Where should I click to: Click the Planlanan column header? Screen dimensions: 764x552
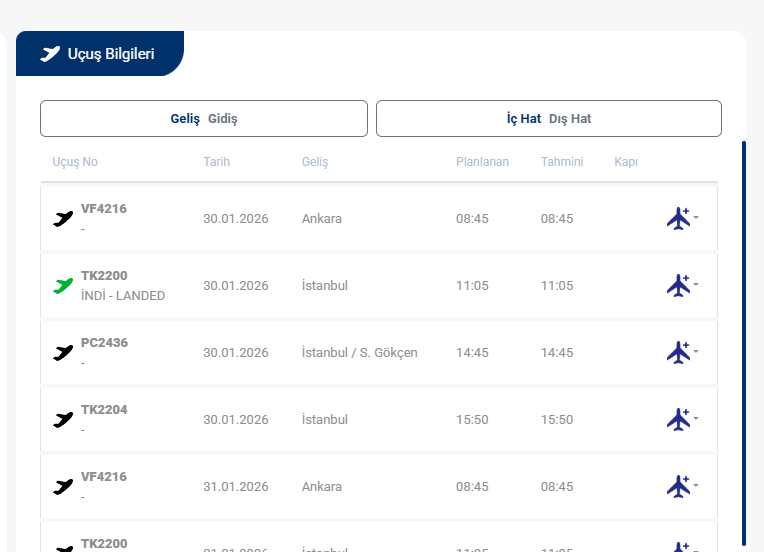(482, 162)
